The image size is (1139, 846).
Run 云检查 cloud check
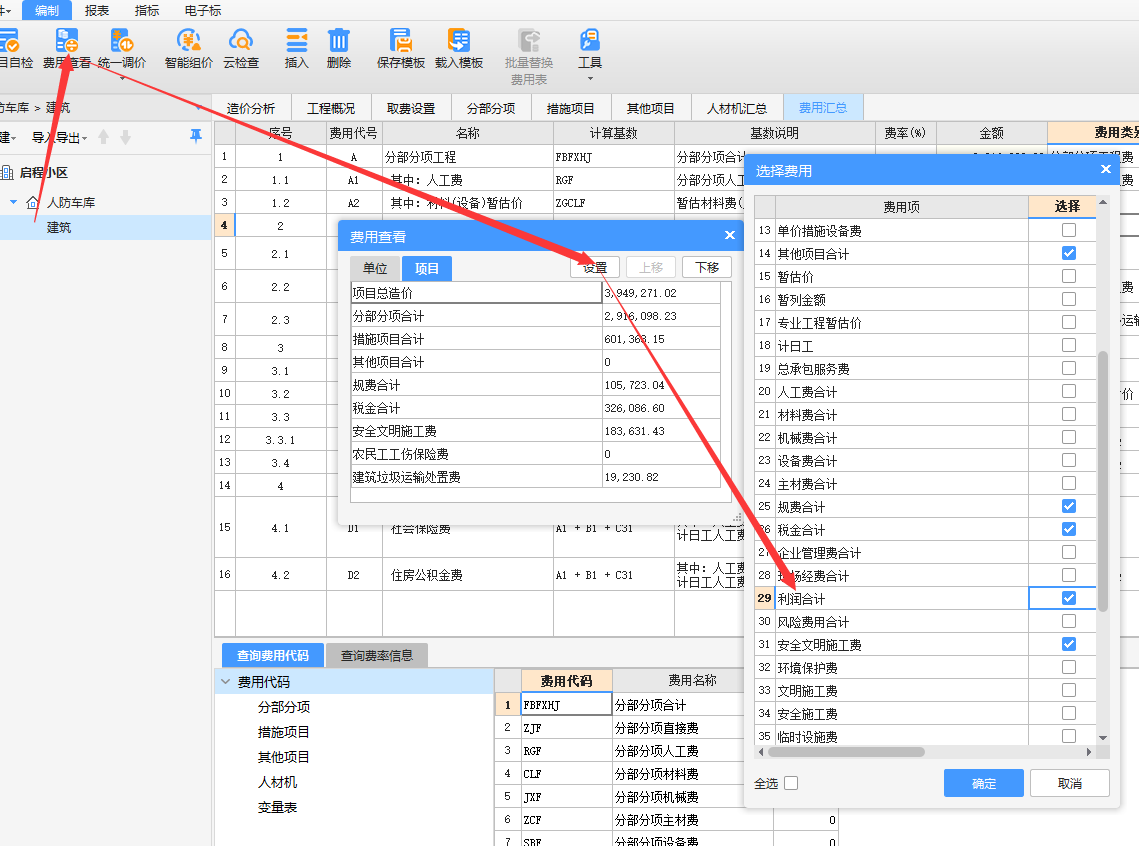pyautogui.click(x=241, y=48)
